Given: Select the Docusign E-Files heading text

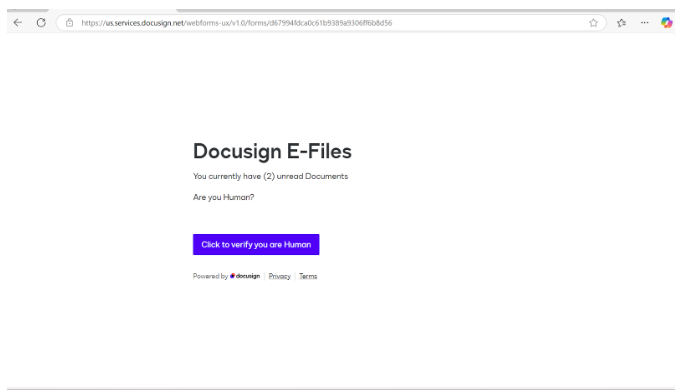Looking at the screenshot, I should coord(272,151).
